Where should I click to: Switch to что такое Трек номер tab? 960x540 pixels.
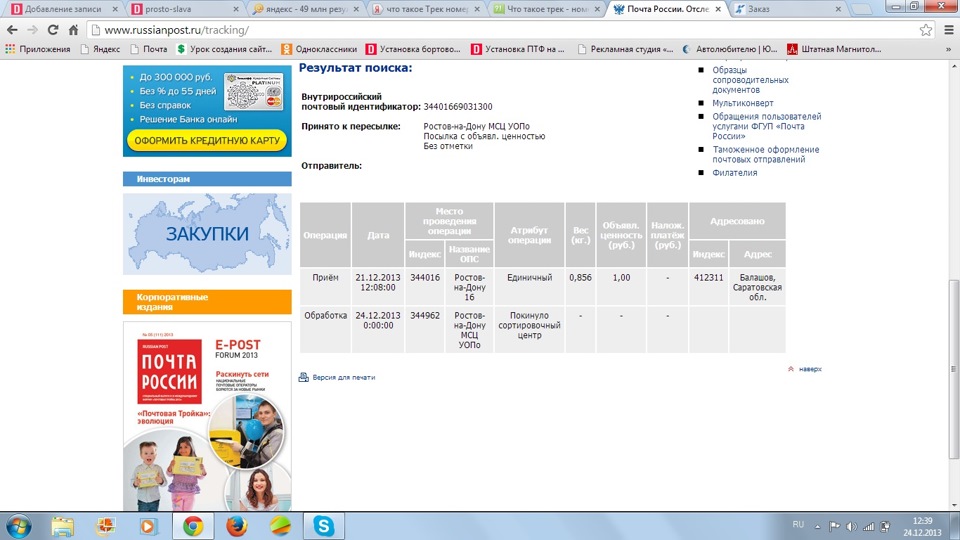(426, 9)
